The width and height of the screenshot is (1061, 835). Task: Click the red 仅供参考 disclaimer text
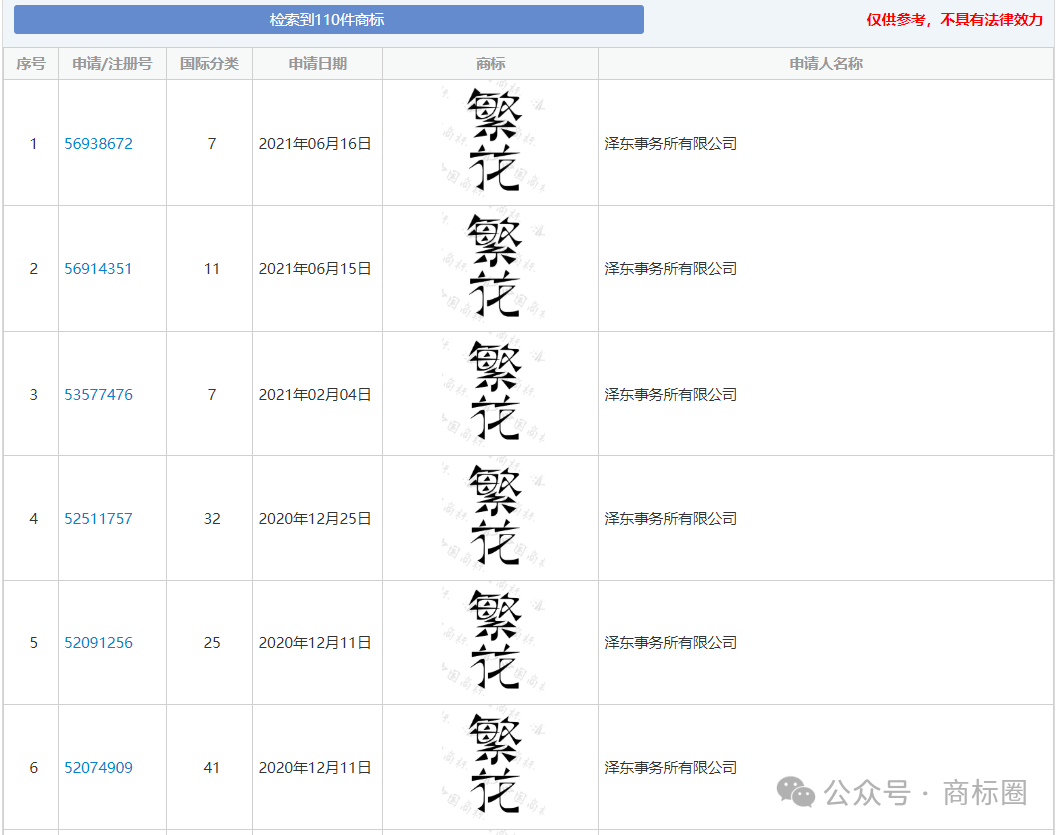[x=954, y=20]
